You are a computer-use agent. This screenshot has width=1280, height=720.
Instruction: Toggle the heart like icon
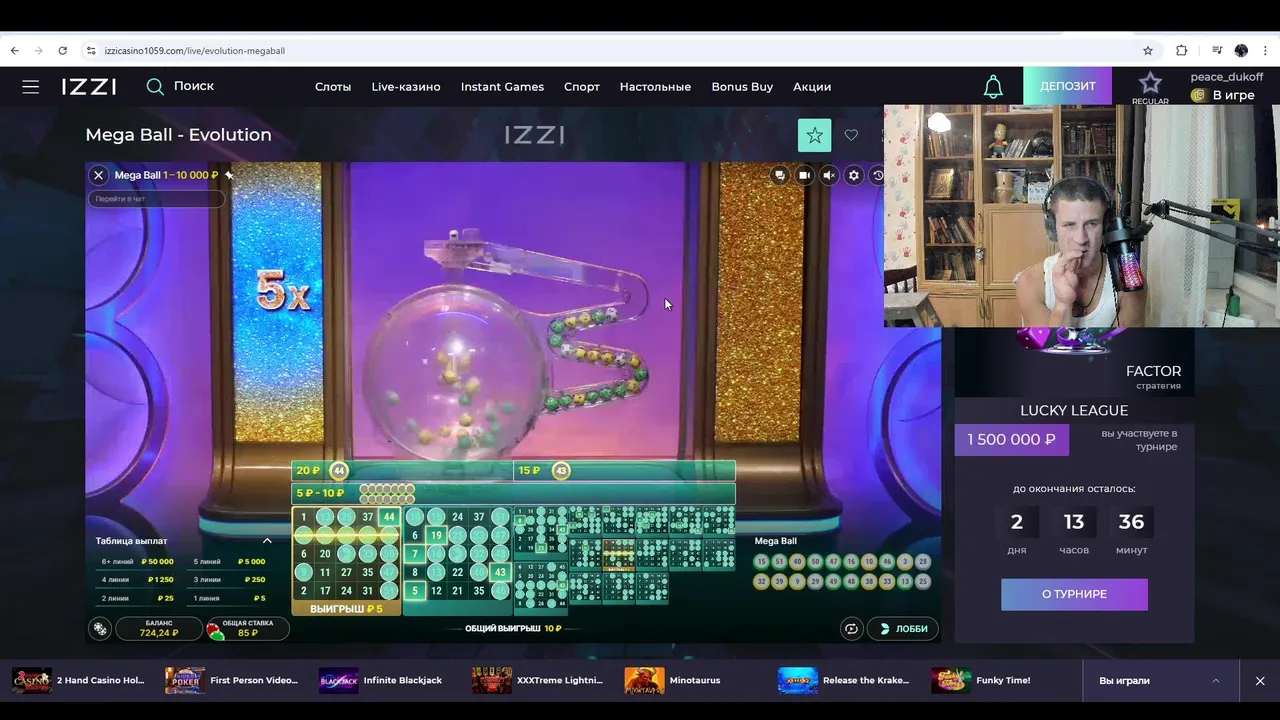(851, 135)
